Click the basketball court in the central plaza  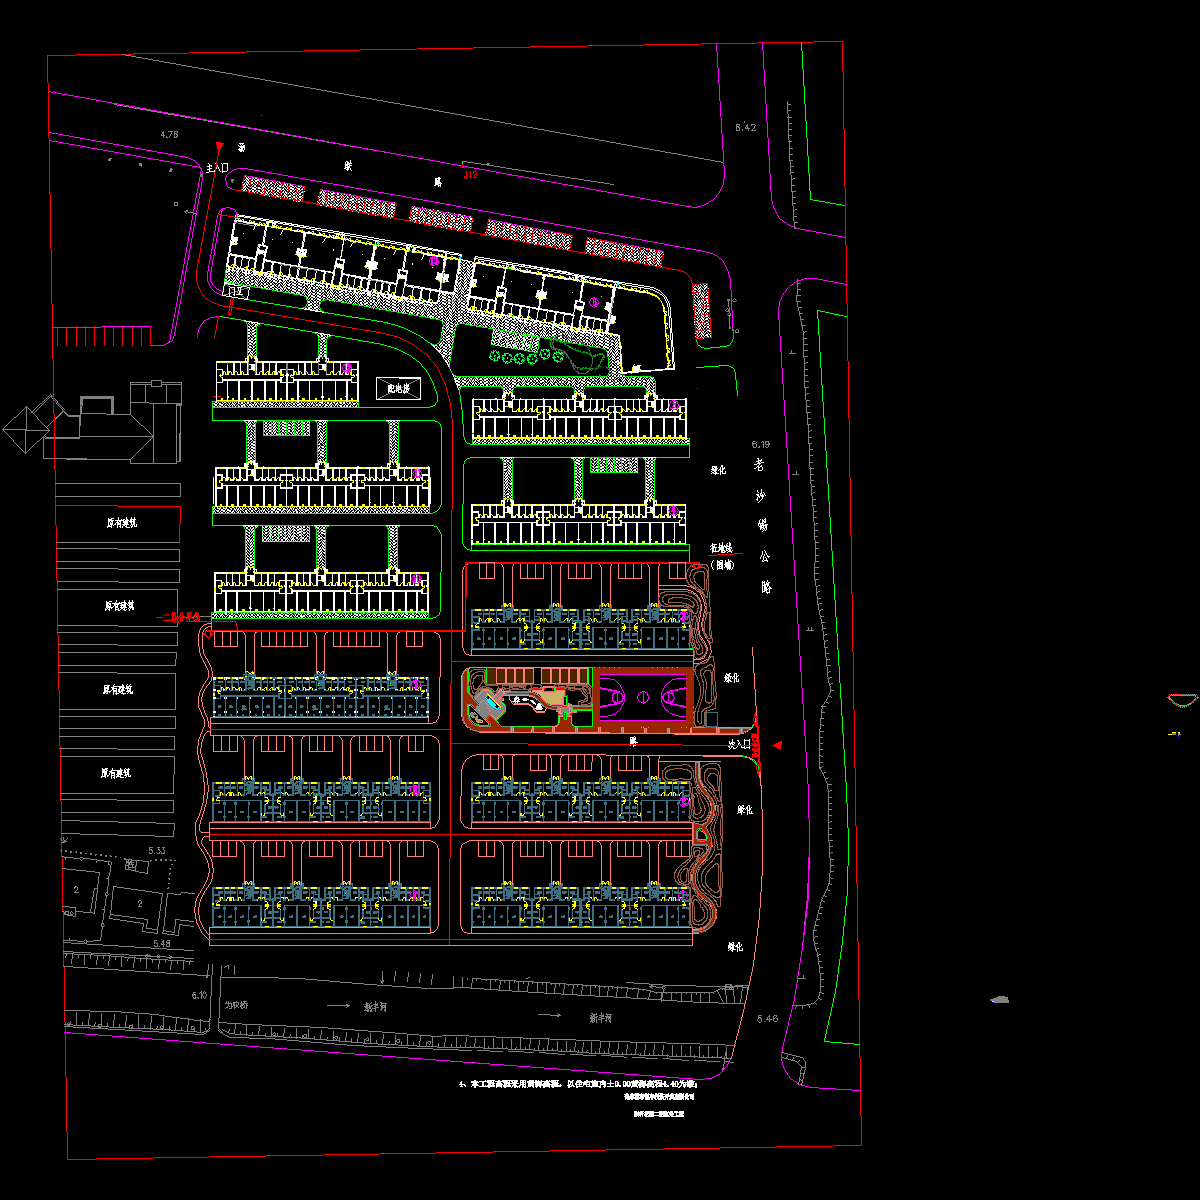[643, 695]
